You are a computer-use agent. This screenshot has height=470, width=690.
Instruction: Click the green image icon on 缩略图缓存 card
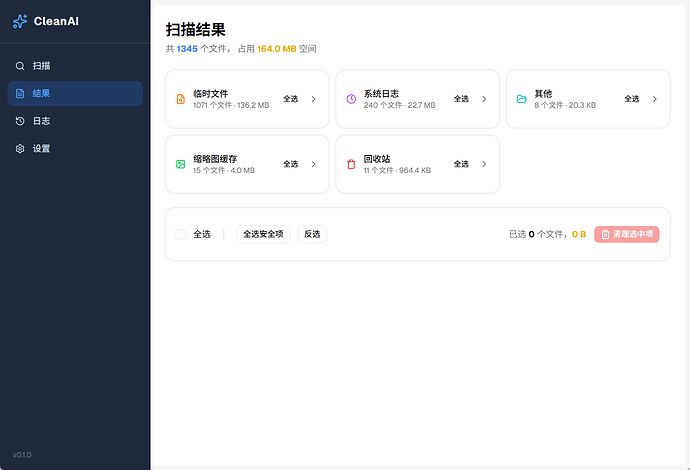point(180,164)
